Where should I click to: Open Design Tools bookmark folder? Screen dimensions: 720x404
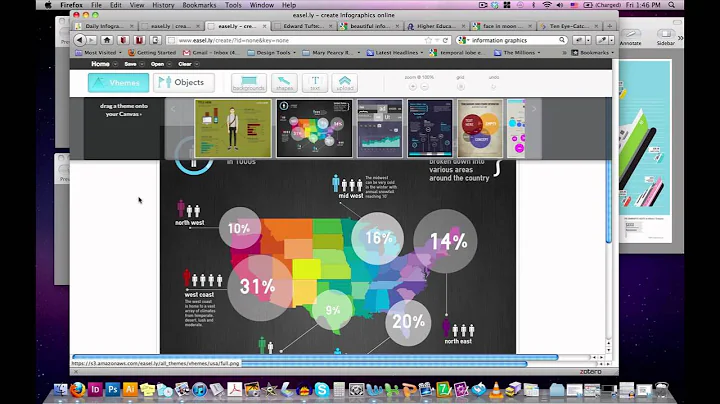tap(272, 53)
